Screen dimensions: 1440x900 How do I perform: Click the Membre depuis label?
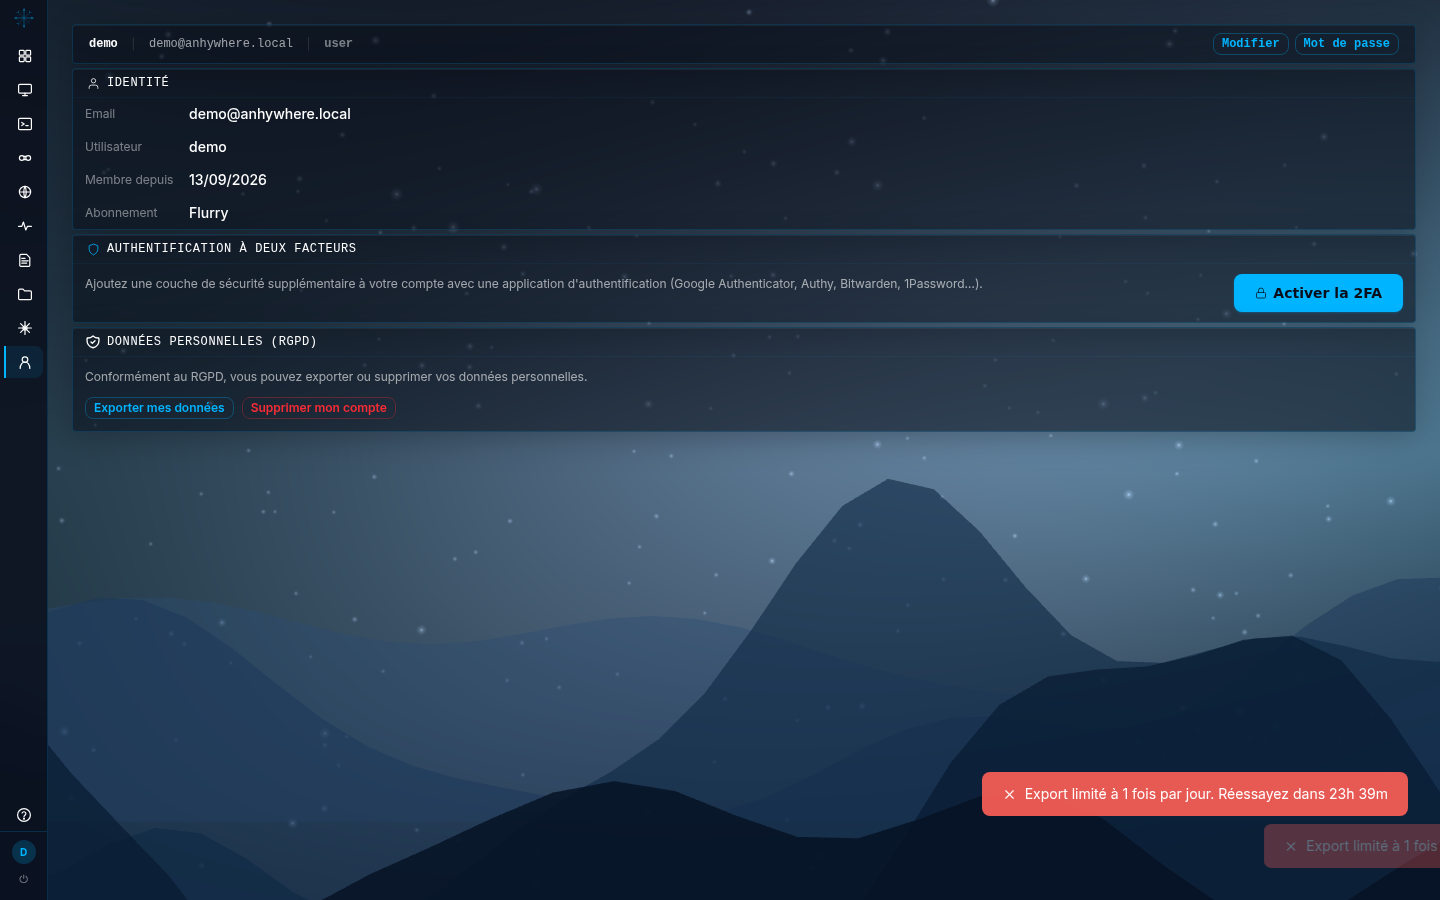pos(129,180)
